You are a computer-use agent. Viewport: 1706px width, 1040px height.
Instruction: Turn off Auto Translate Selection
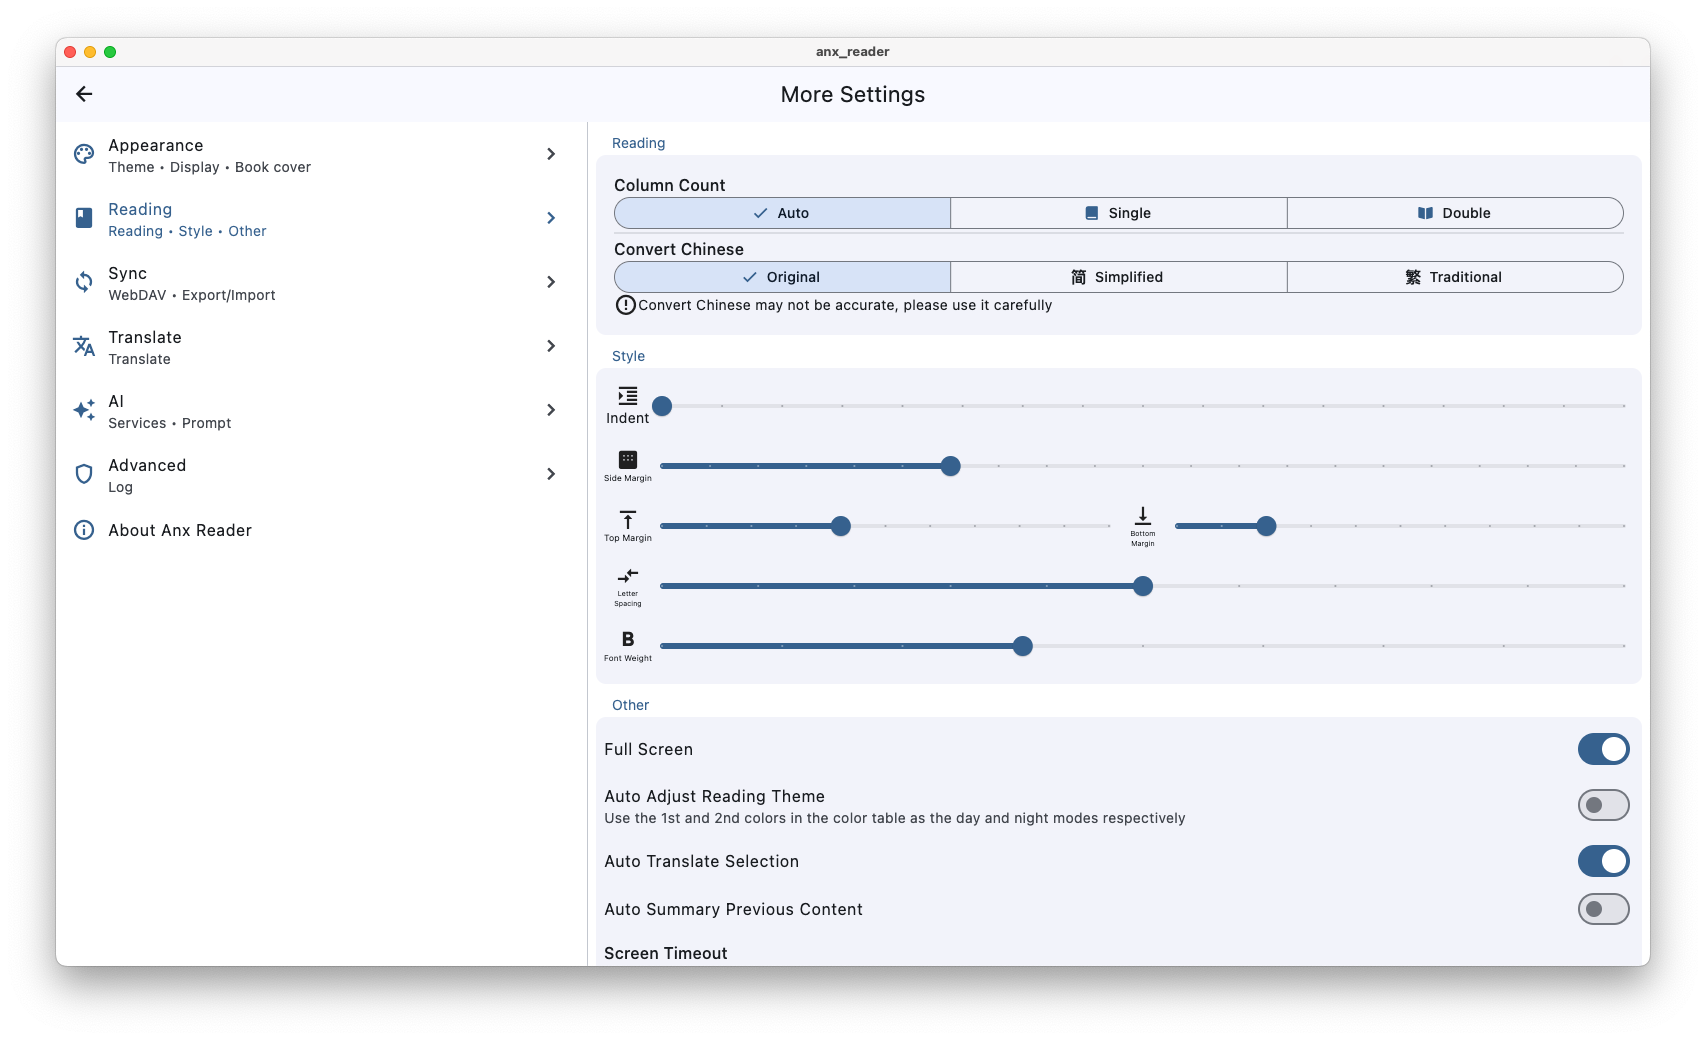click(x=1603, y=861)
